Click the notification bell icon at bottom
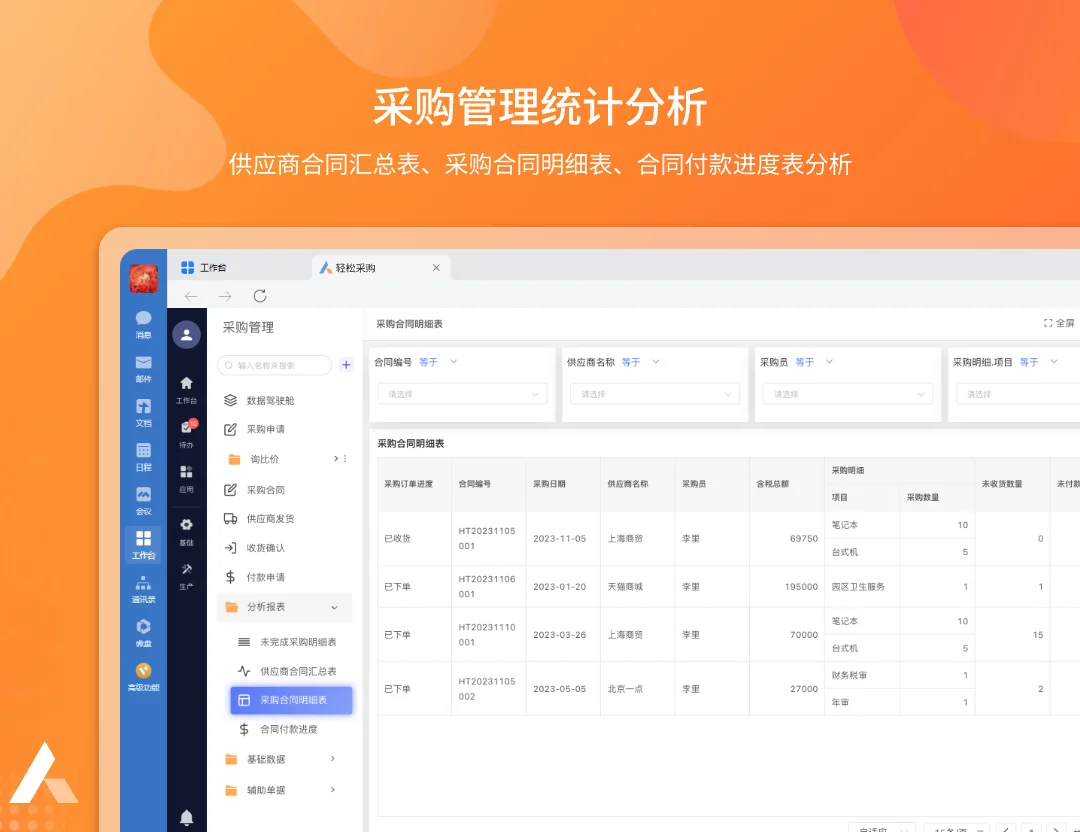Viewport: 1080px width, 832px height. pyautogui.click(x=186, y=818)
